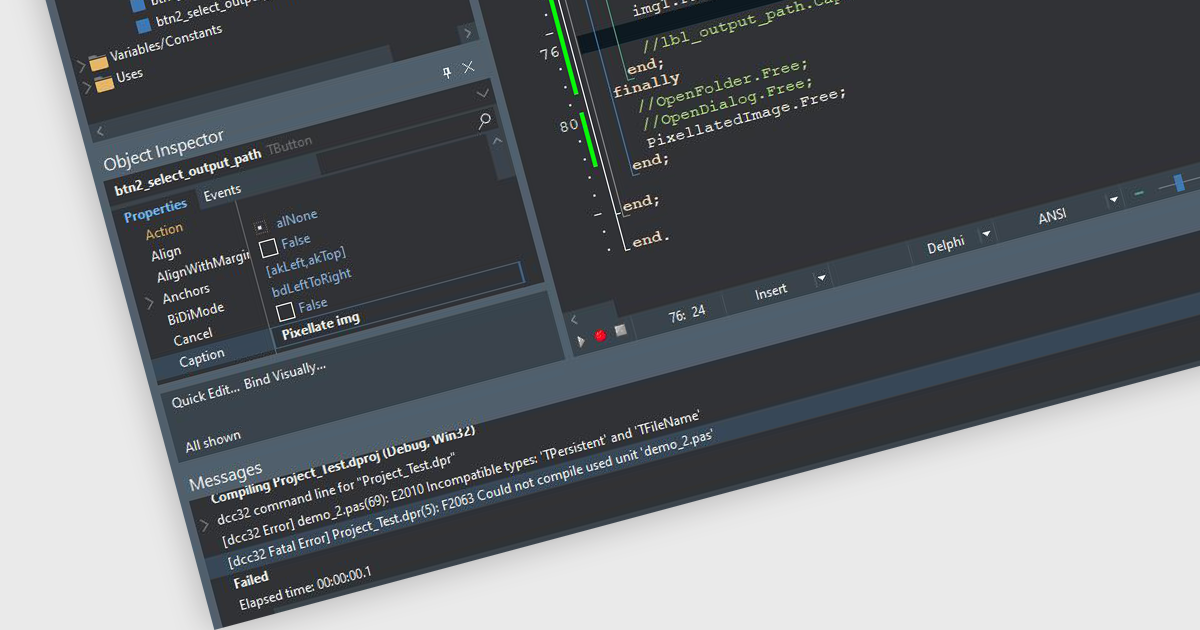Click the Object Inspector search magnifier icon
Image resolution: width=1200 pixels, height=630 pixels.
(x=484, y=121)
